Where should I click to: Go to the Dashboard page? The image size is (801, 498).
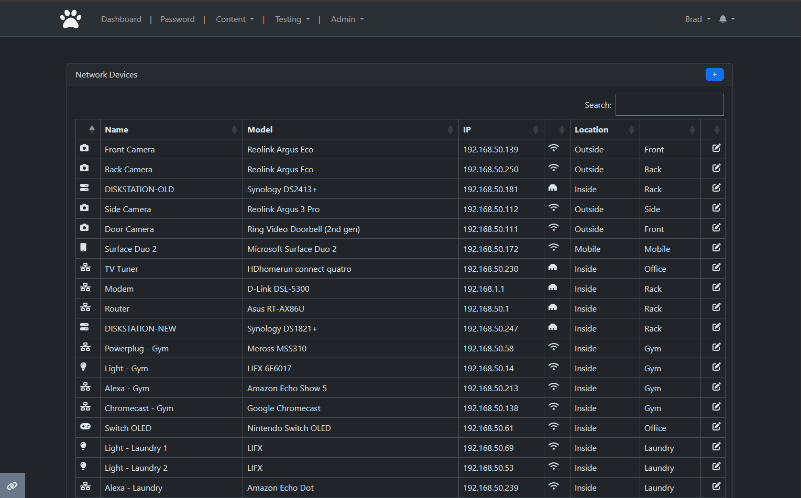point(121,19)
